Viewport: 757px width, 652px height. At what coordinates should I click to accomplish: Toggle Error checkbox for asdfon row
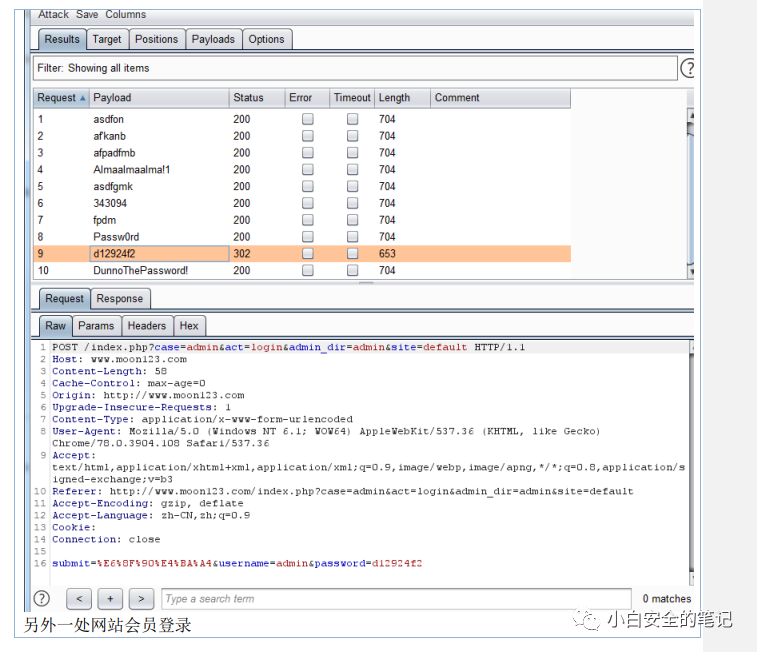tap(308, 119)
